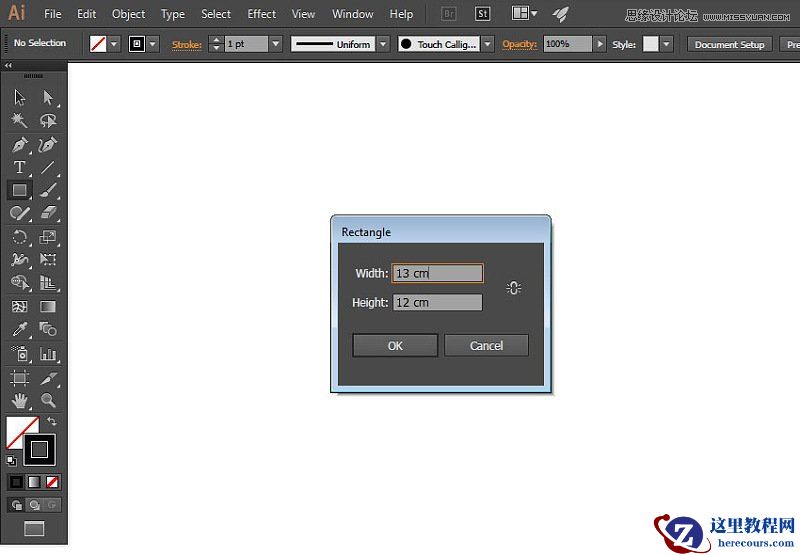Viewport: 800px width, 555px height.
Task: Reset to default fill and stroke
Action: (x=11, y=461)
